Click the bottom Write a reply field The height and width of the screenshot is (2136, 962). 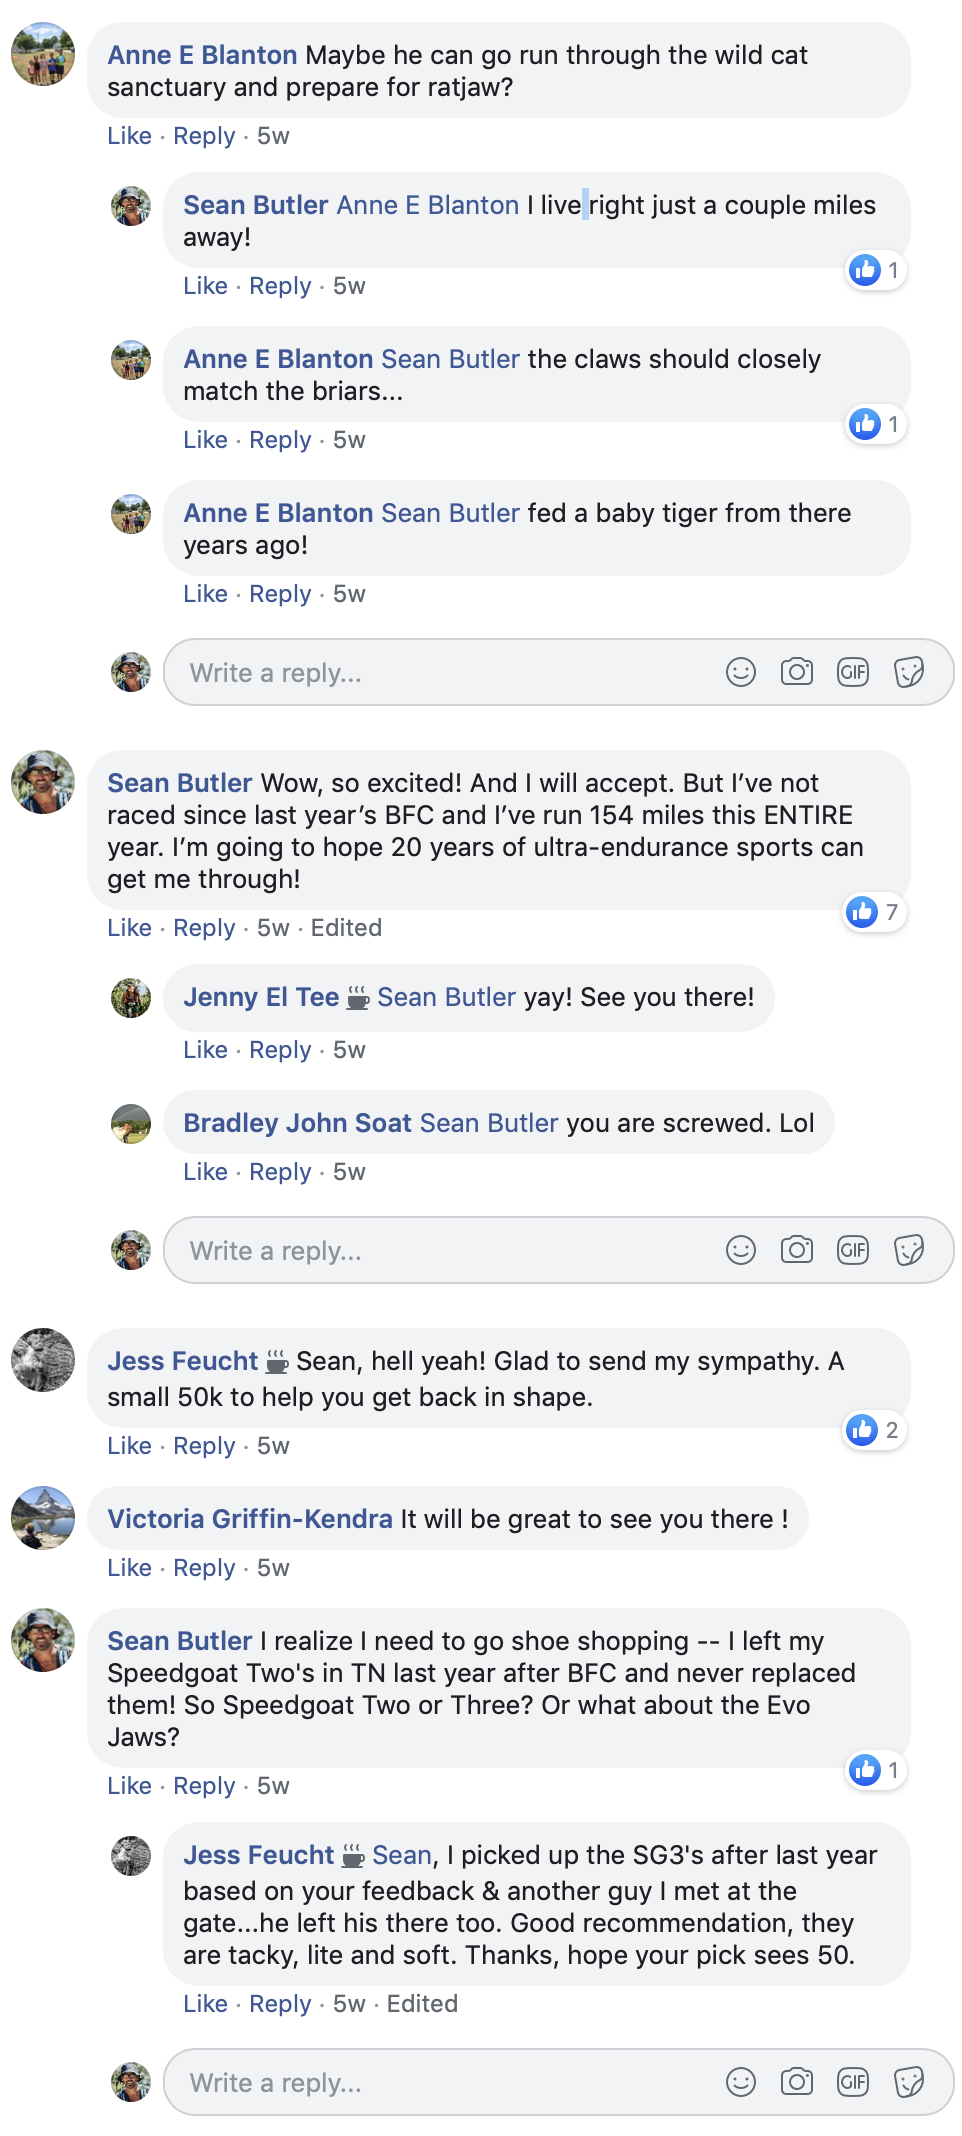[440, 2083]
